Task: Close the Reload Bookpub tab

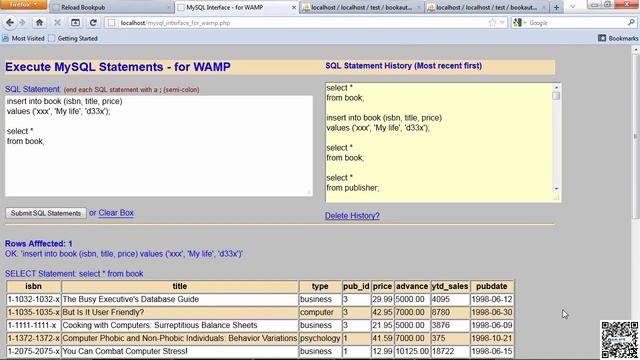Action: pyautogui.click(x=169, y=7)
